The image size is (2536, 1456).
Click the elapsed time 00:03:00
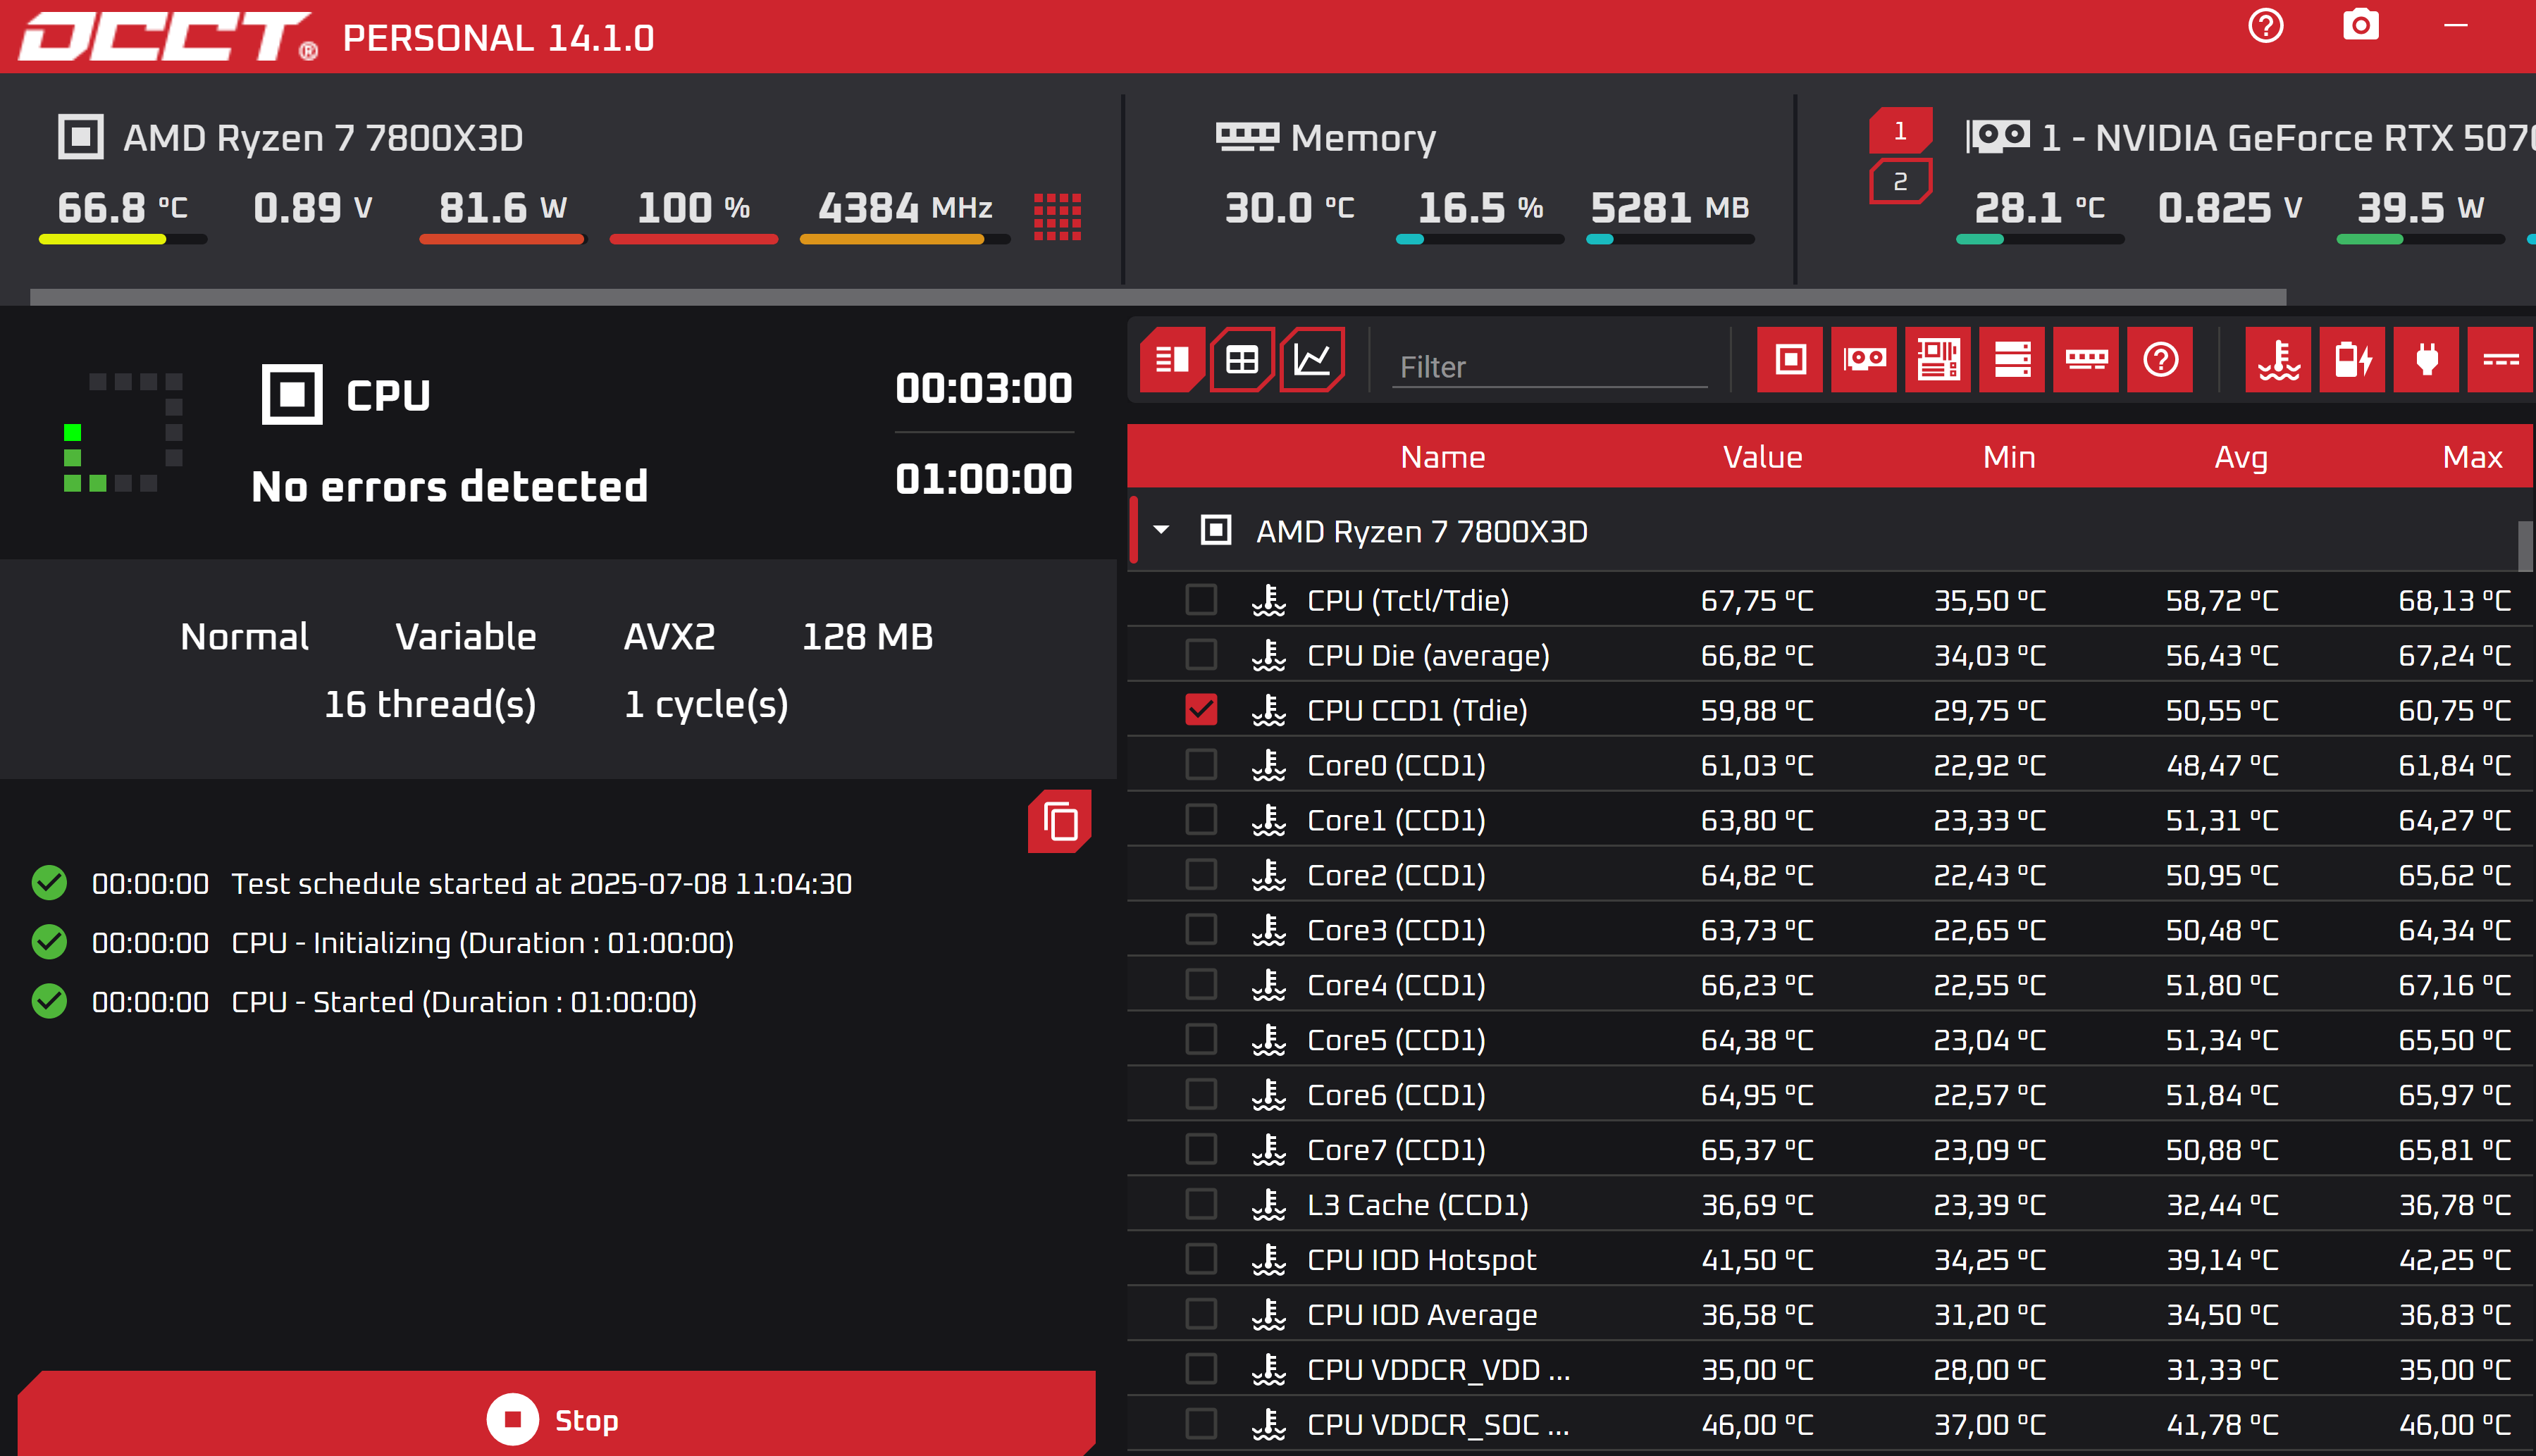coord(983,388)
